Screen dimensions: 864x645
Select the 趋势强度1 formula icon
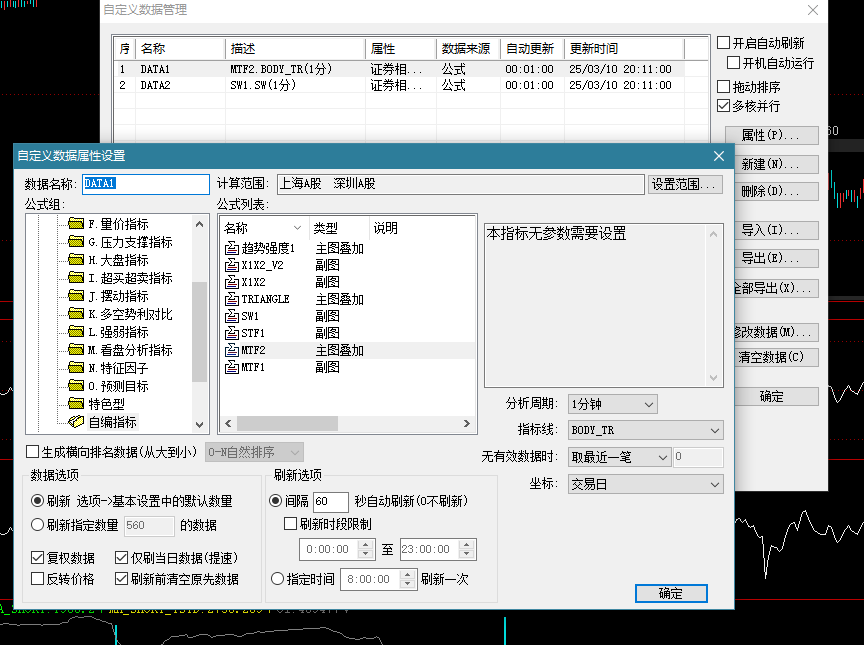(232, 248)
